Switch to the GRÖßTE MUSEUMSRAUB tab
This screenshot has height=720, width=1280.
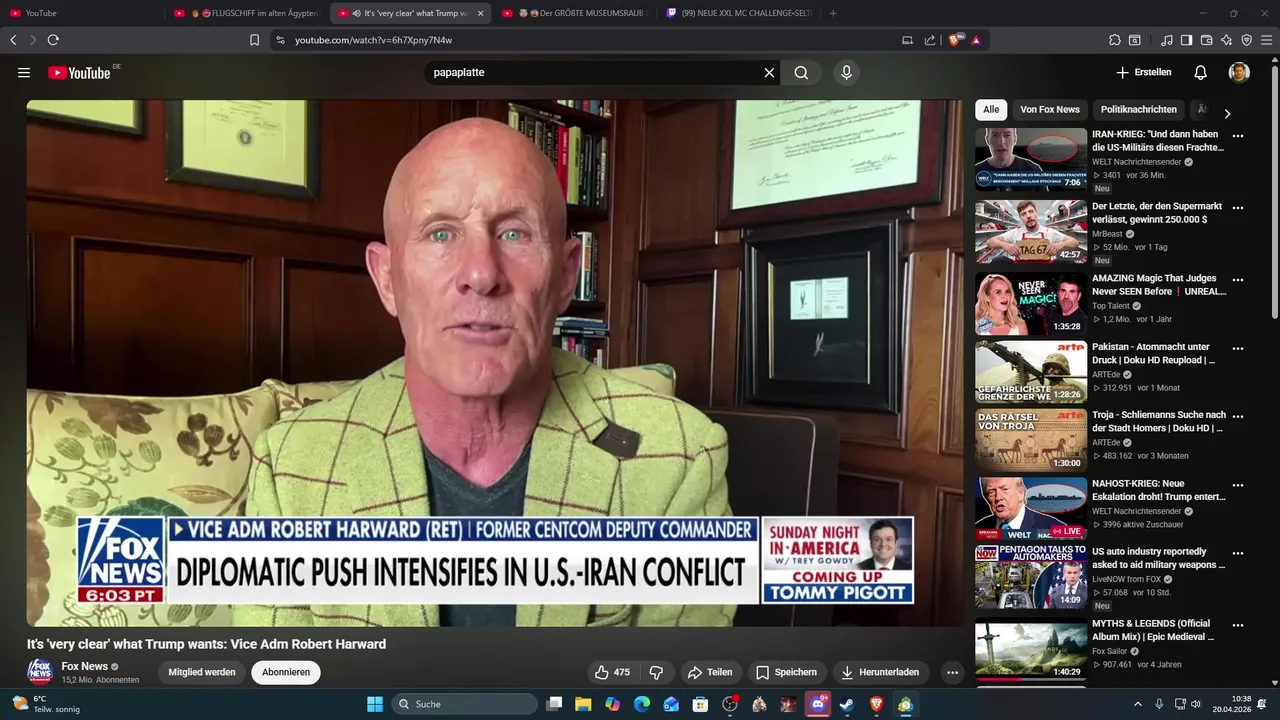(574, 13)
